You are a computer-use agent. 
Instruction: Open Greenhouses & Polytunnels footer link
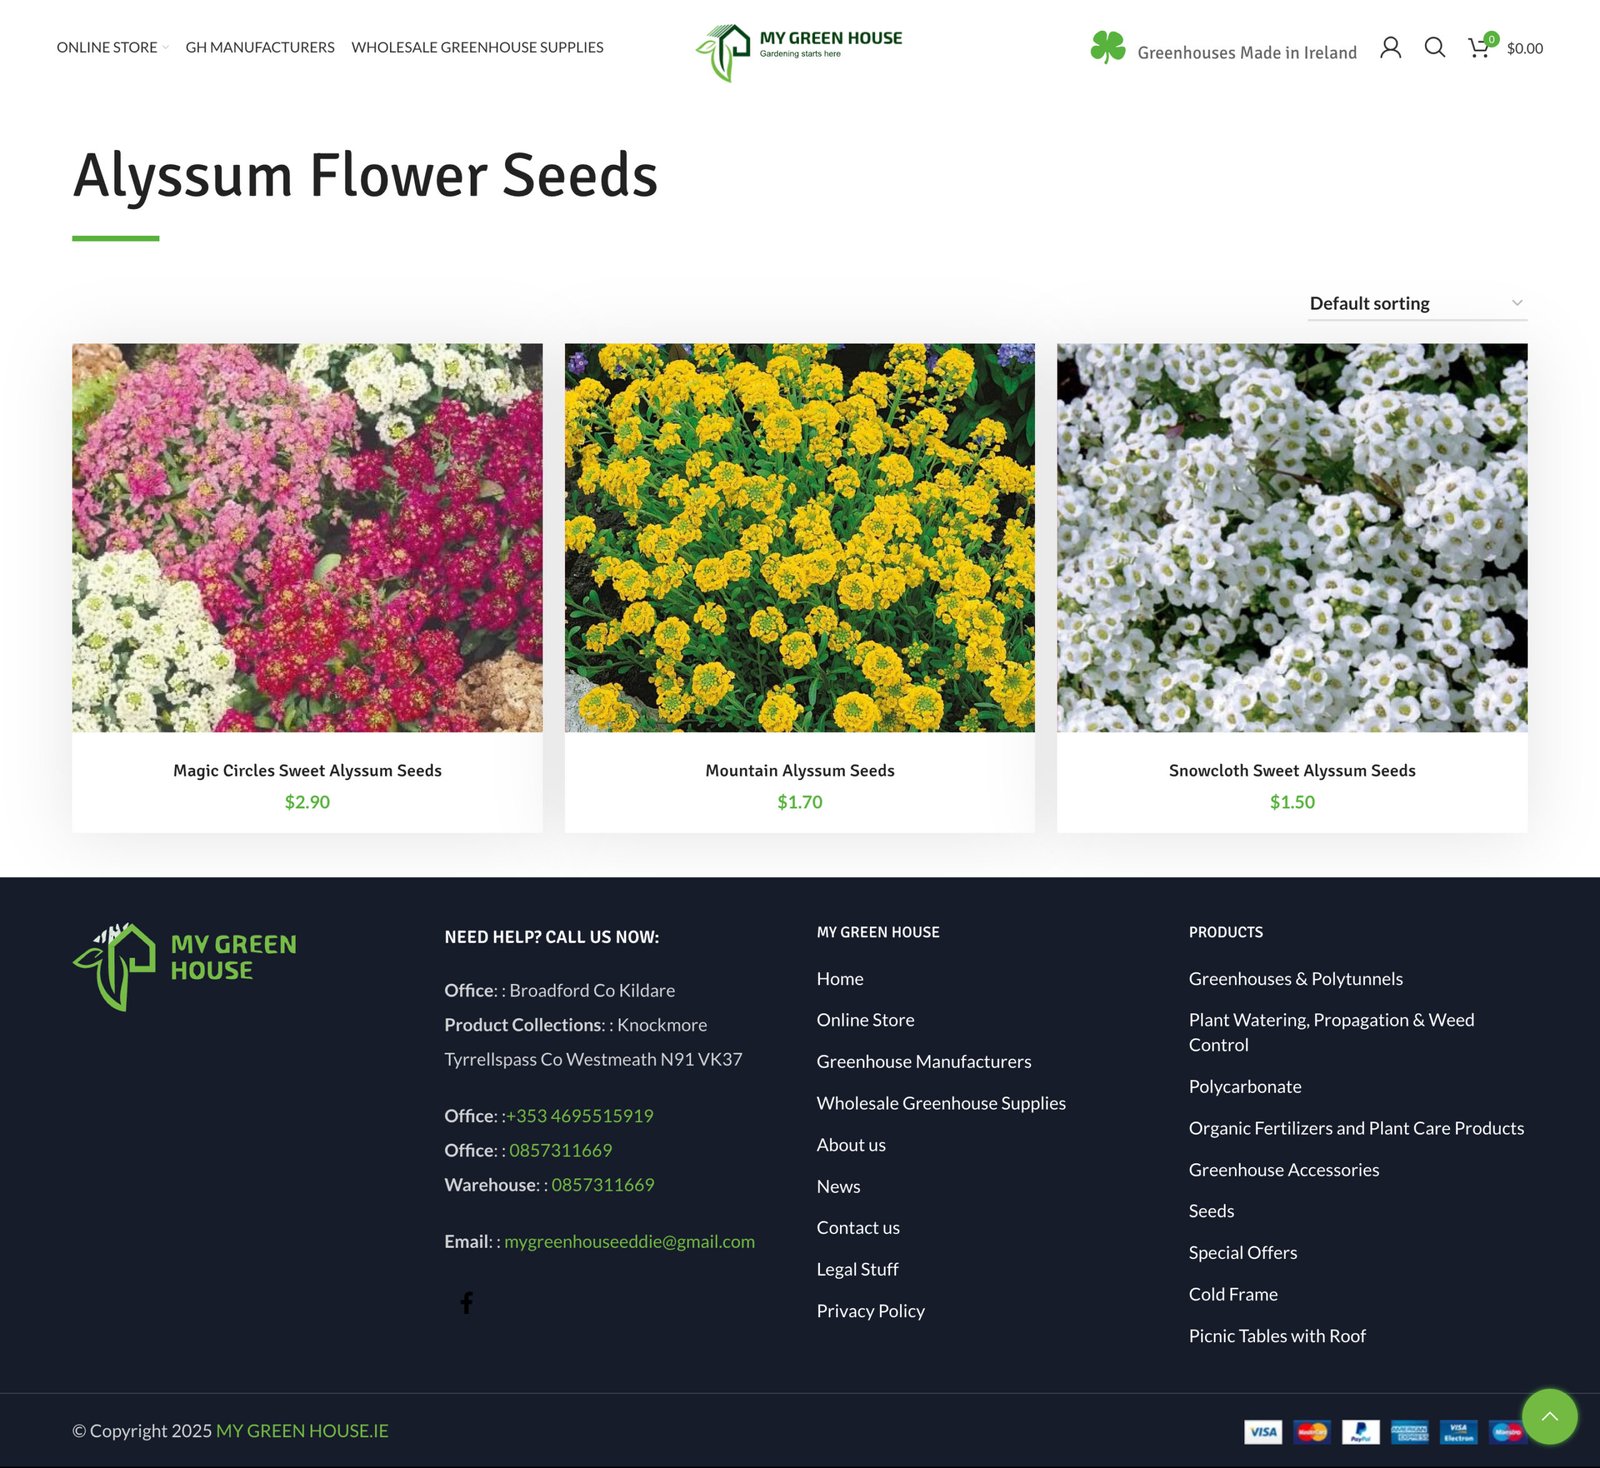[1295, 978]
